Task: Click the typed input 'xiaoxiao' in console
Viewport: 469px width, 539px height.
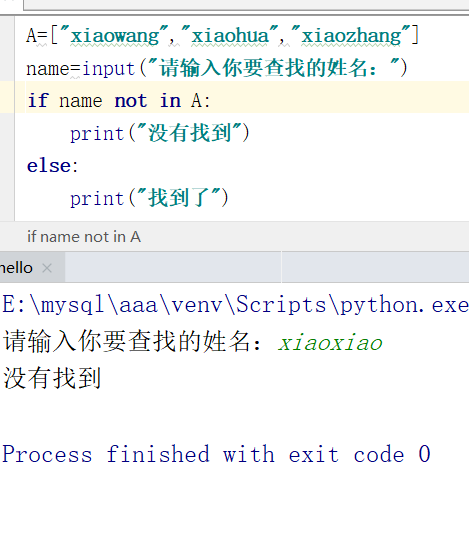Action: 330,343
